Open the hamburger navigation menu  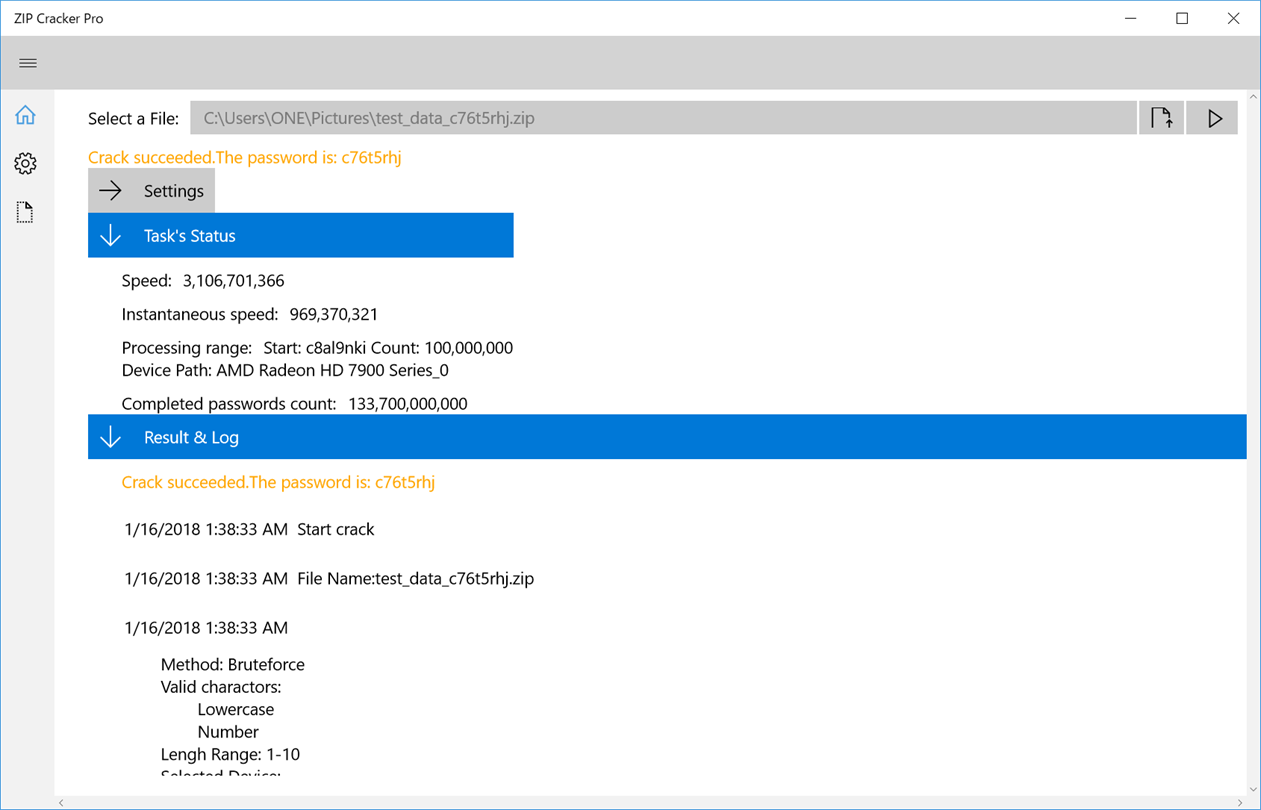click(28, 63)
